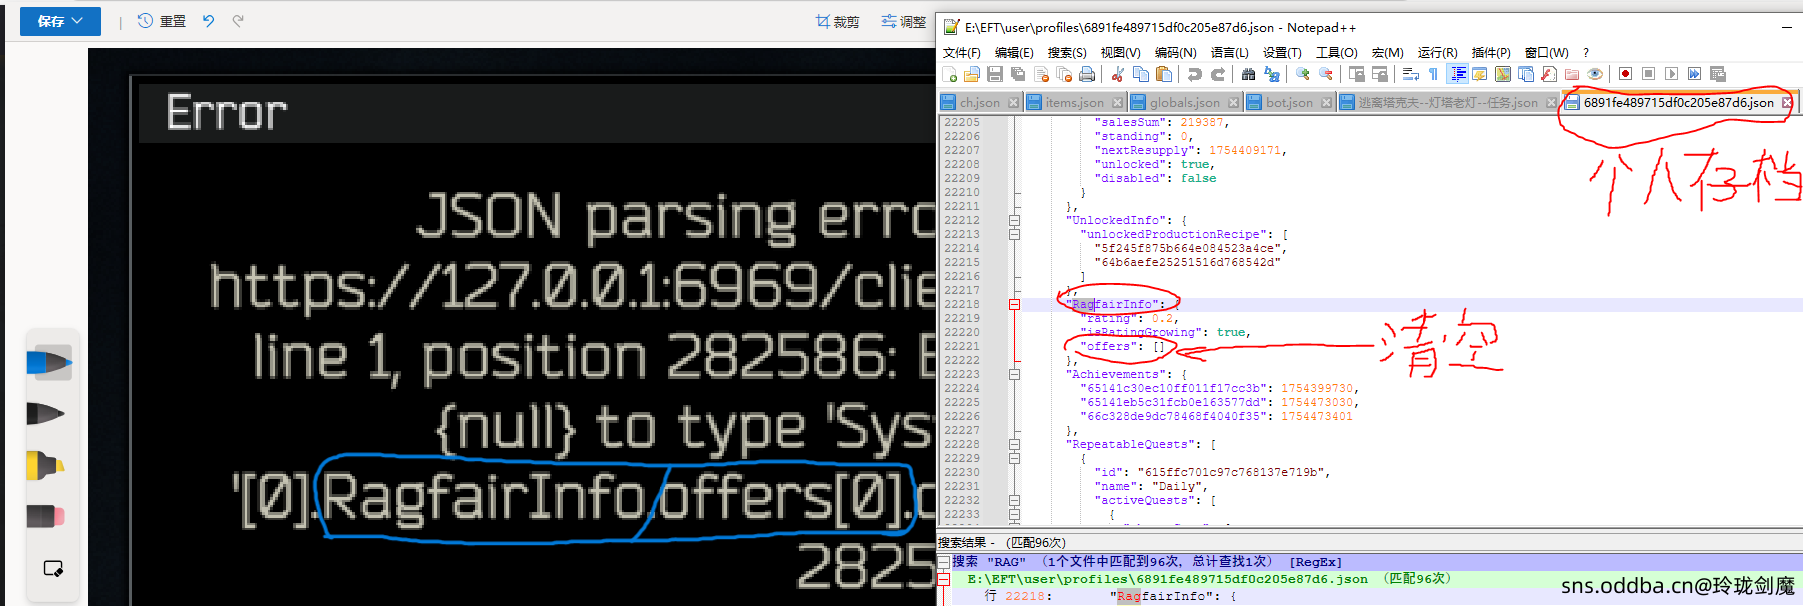Image resolution: width=1803 pixels, height=606 pixels.
Task: Click the Print icon in Notepad++ toolbar
Action: point(1087,74)
